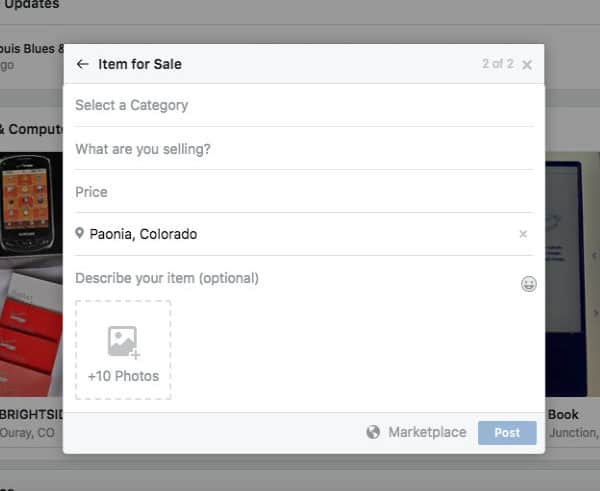Screen dimensions: 600x491
Task: Select the +10 Photos upload box
Action: [x=123, y=350]
